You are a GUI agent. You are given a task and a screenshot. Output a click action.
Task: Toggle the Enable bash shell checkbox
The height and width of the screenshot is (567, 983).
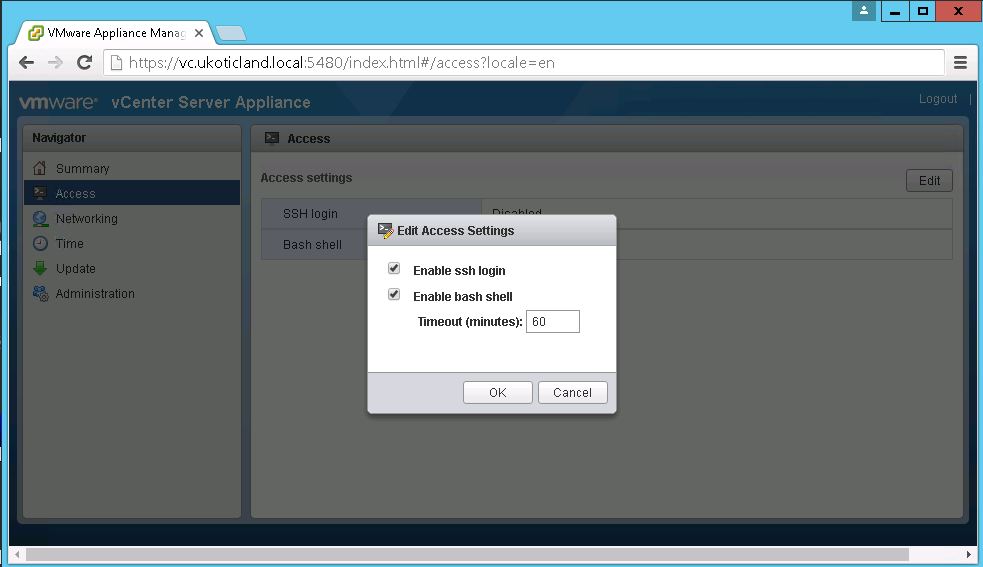coord(394,294)
